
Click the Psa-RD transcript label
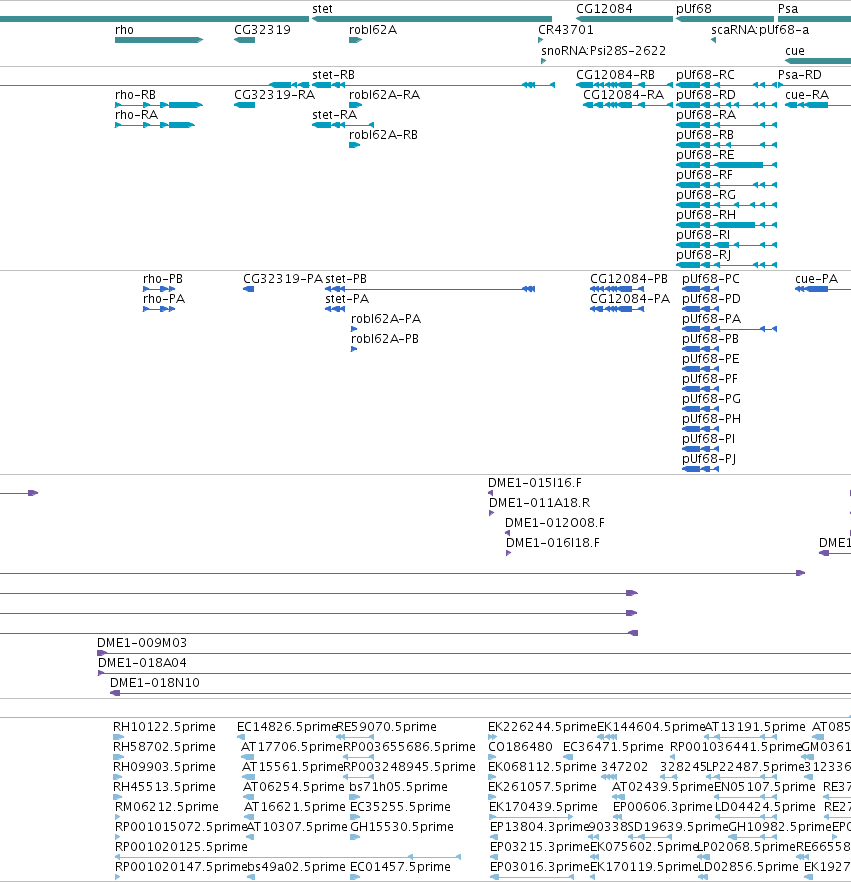(799, 75)
